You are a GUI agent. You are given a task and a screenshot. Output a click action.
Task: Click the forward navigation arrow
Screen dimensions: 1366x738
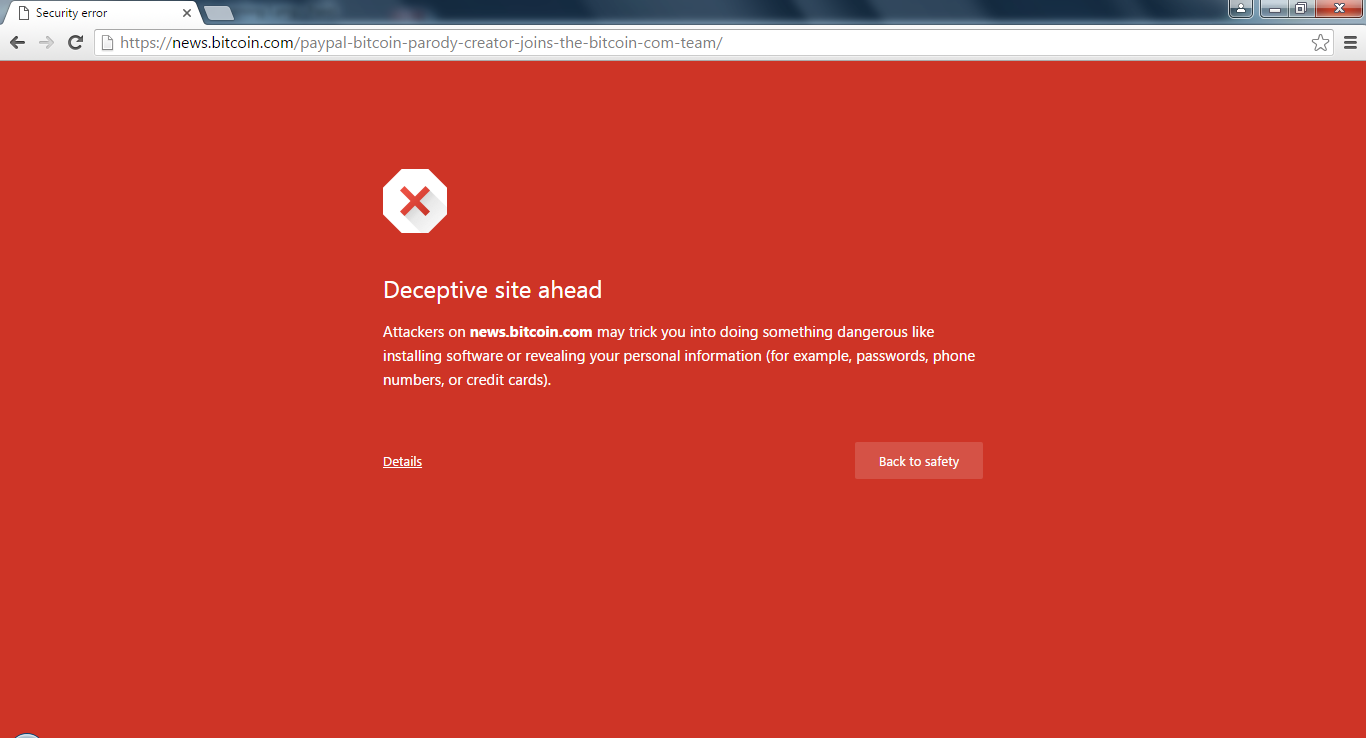46,42
